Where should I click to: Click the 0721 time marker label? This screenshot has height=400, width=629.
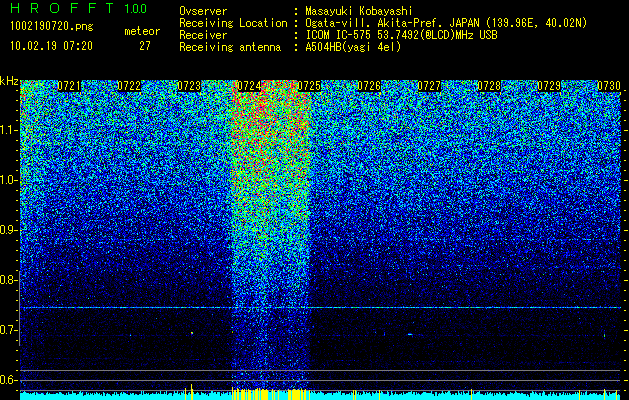pos(69,86)
